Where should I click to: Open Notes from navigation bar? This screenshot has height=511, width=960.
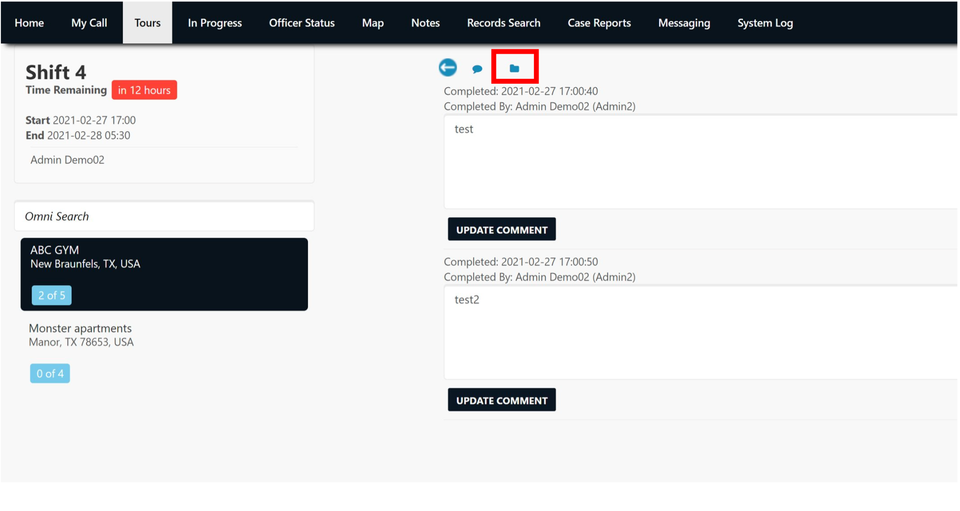[x=426, y=23]
